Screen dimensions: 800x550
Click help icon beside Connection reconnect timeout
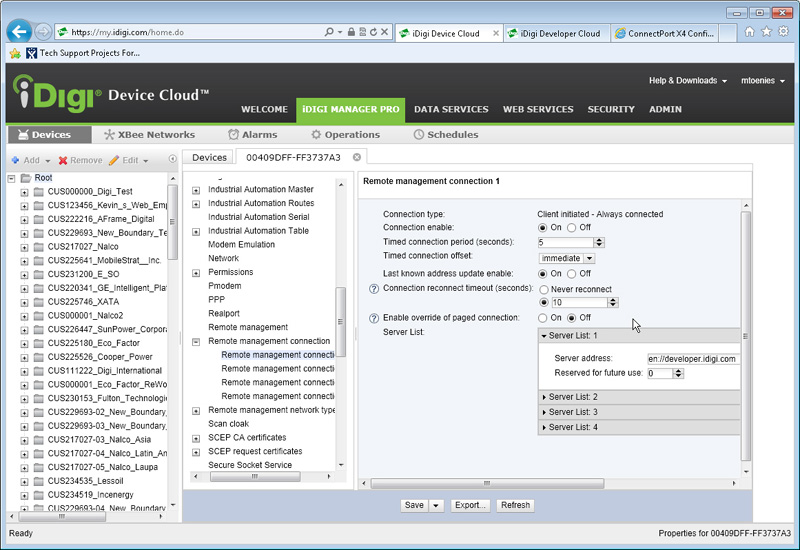374,289
